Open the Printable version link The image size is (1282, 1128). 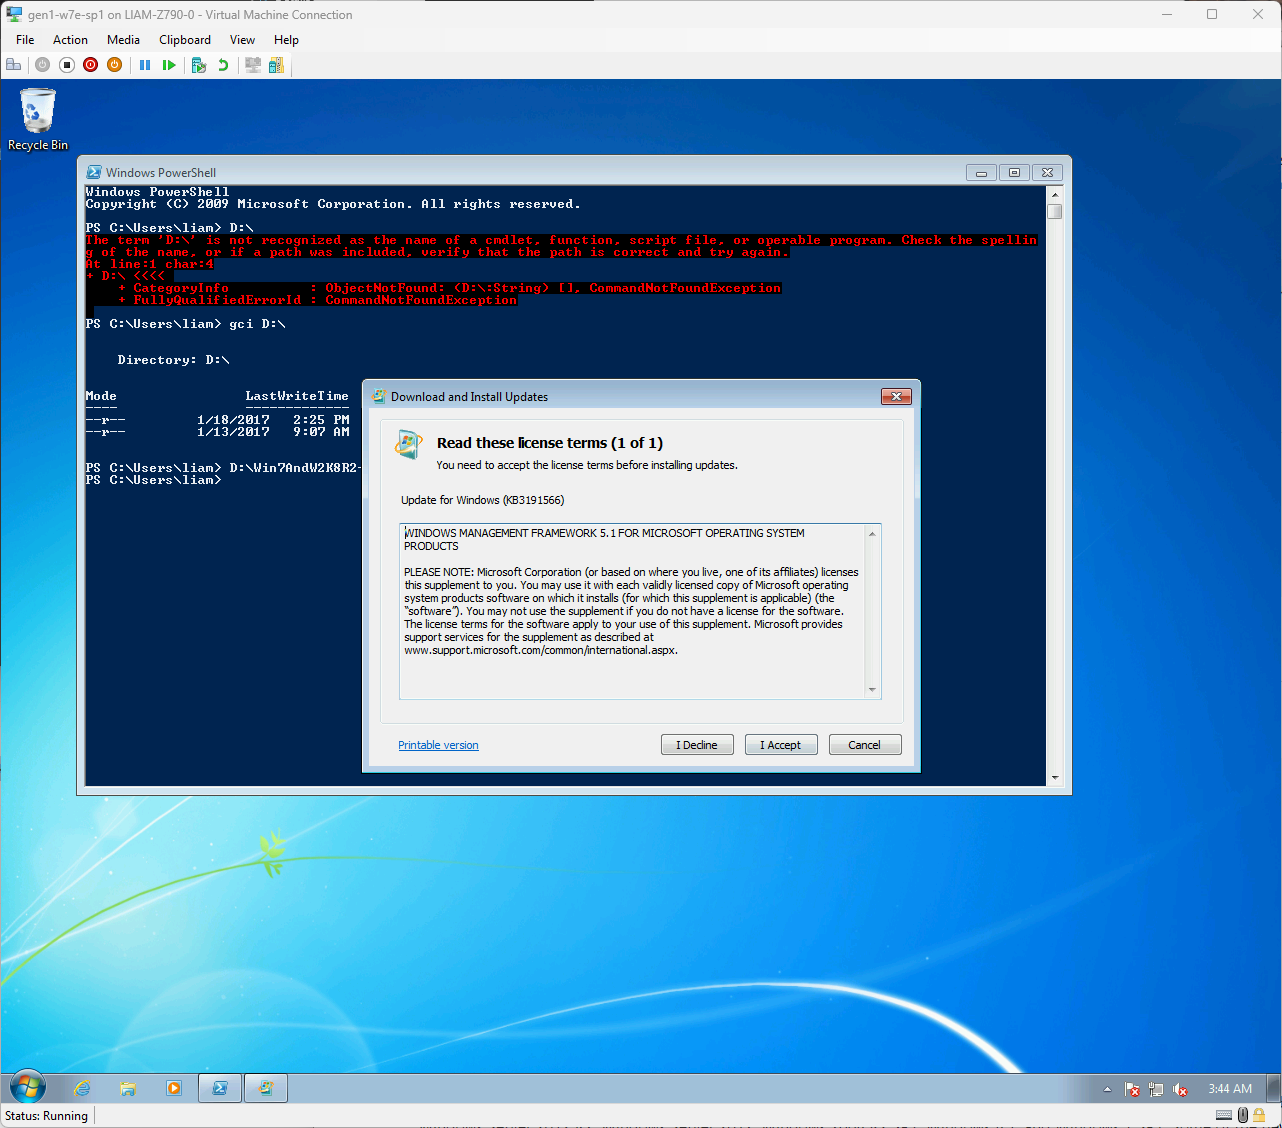pyautogui.click(x=438, y=745)
